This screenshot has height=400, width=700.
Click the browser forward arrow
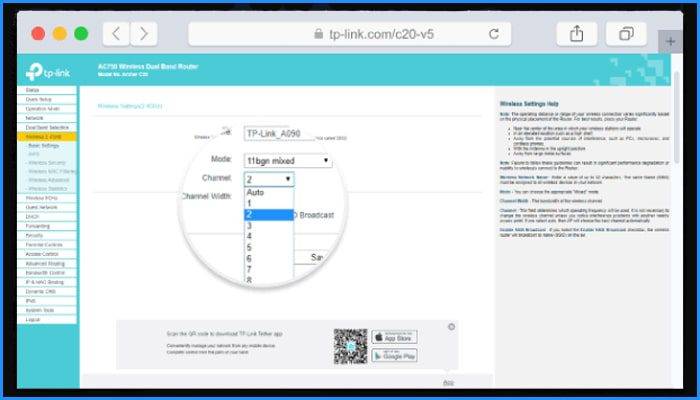pos(144,33)
